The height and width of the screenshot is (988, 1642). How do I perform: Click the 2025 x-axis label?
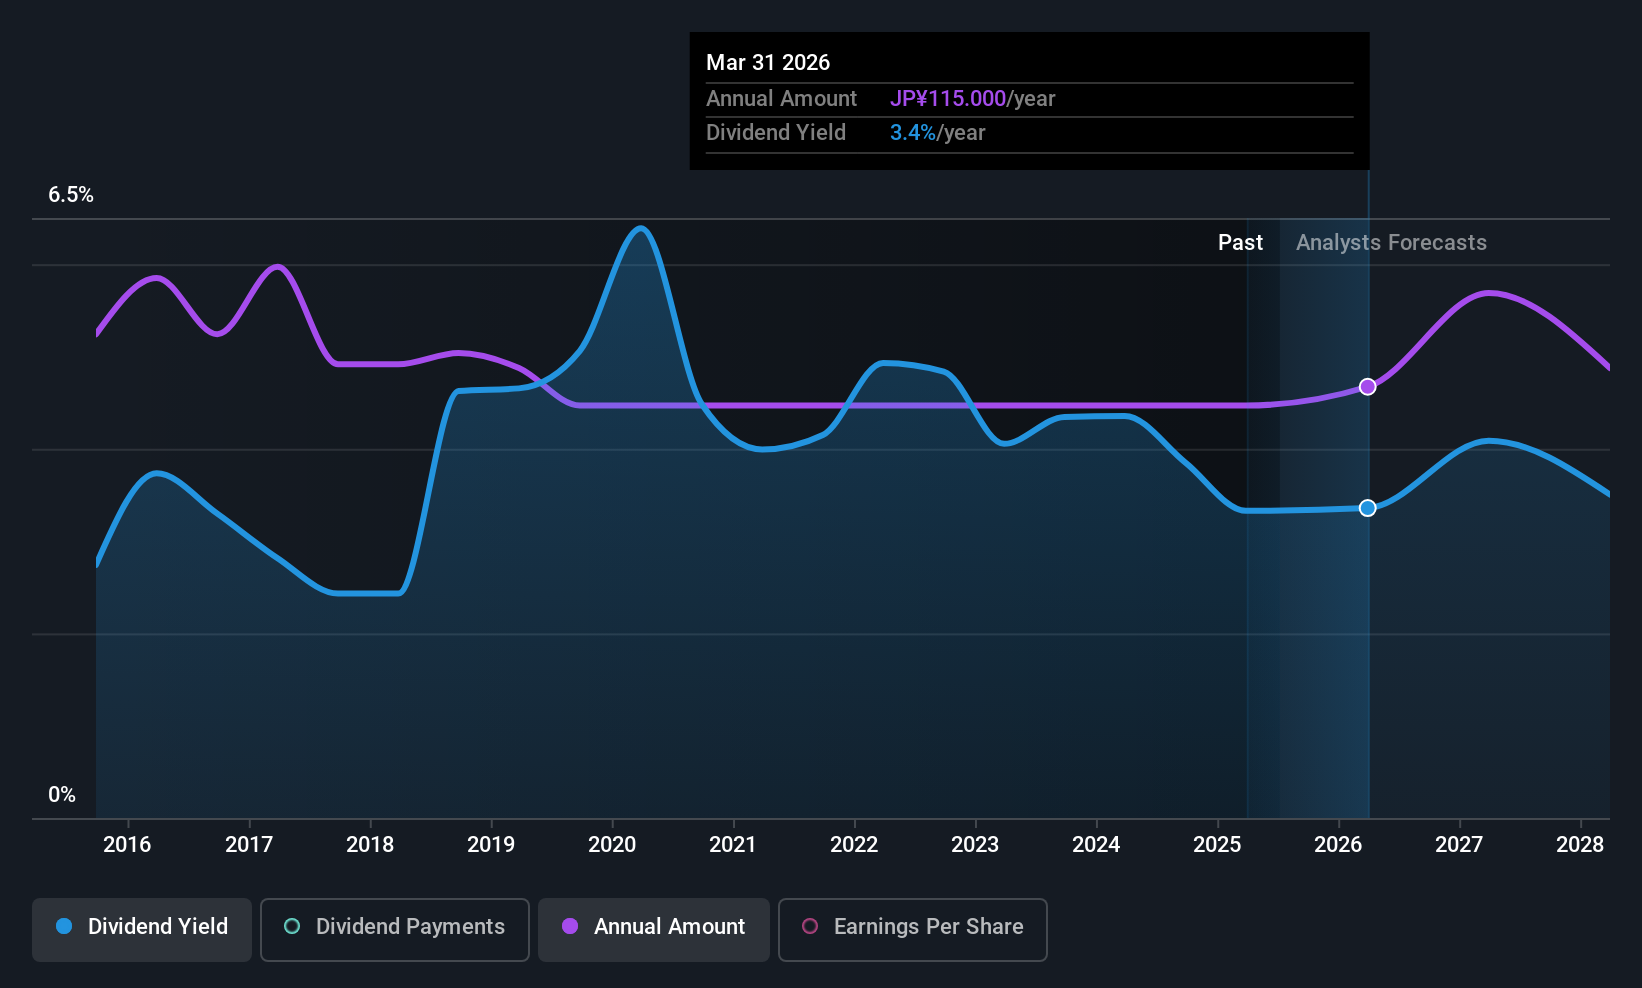point(1217,845)
